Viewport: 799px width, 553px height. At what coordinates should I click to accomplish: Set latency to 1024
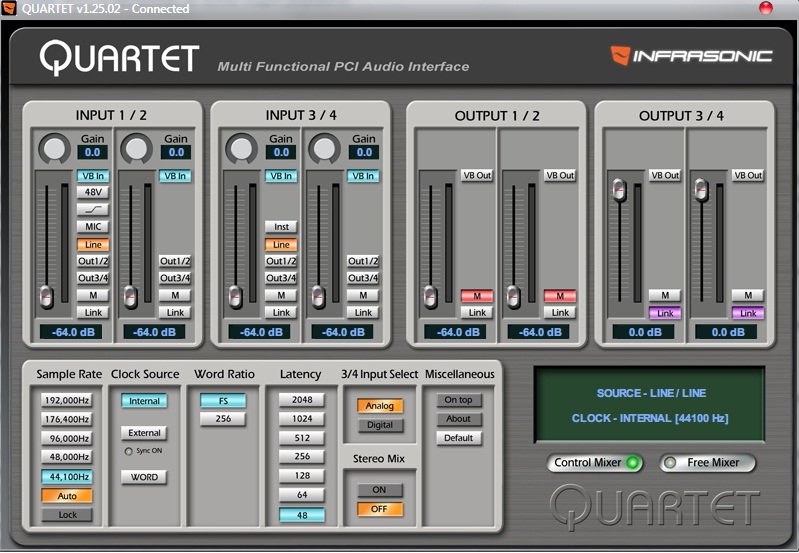302,418
